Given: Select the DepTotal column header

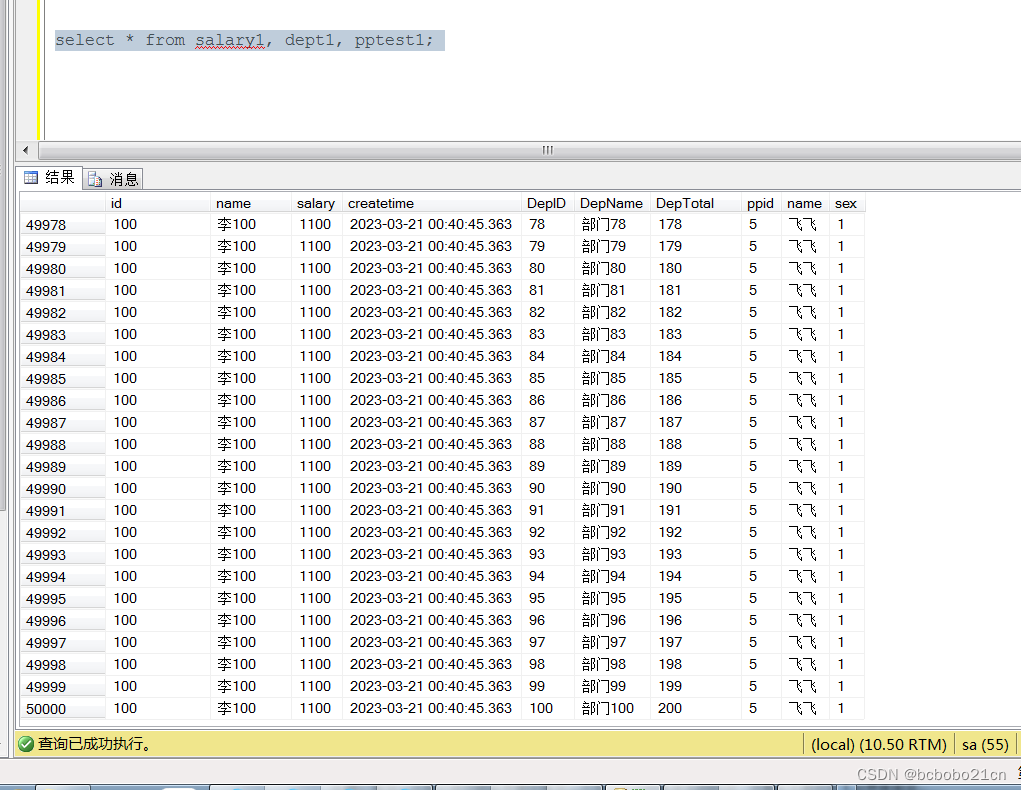Looking at the screenshot, I should coord(695,203).
